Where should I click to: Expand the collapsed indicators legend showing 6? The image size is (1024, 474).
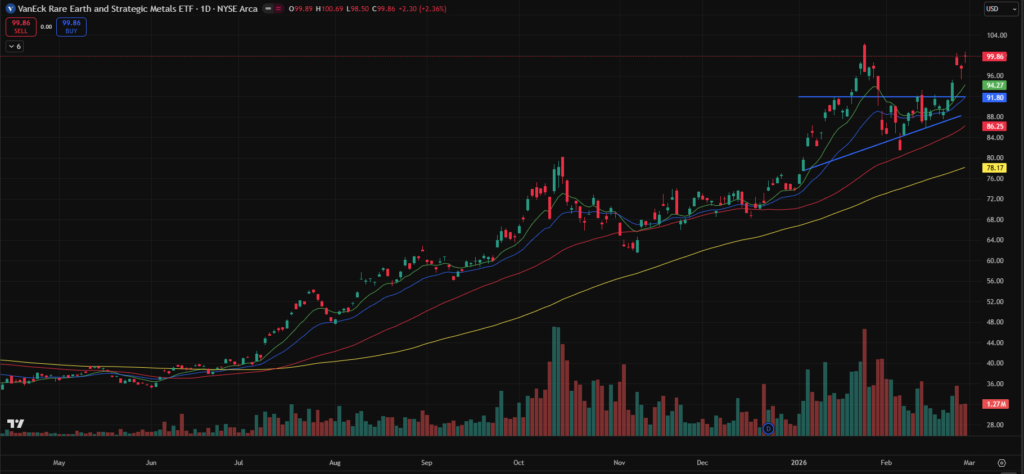coord(16,46)
